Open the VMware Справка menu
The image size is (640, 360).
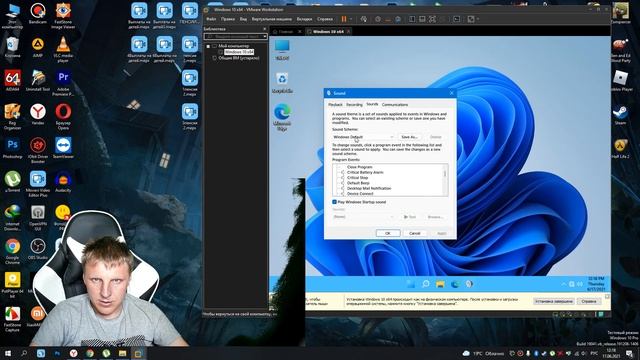(x=325, y=19)
